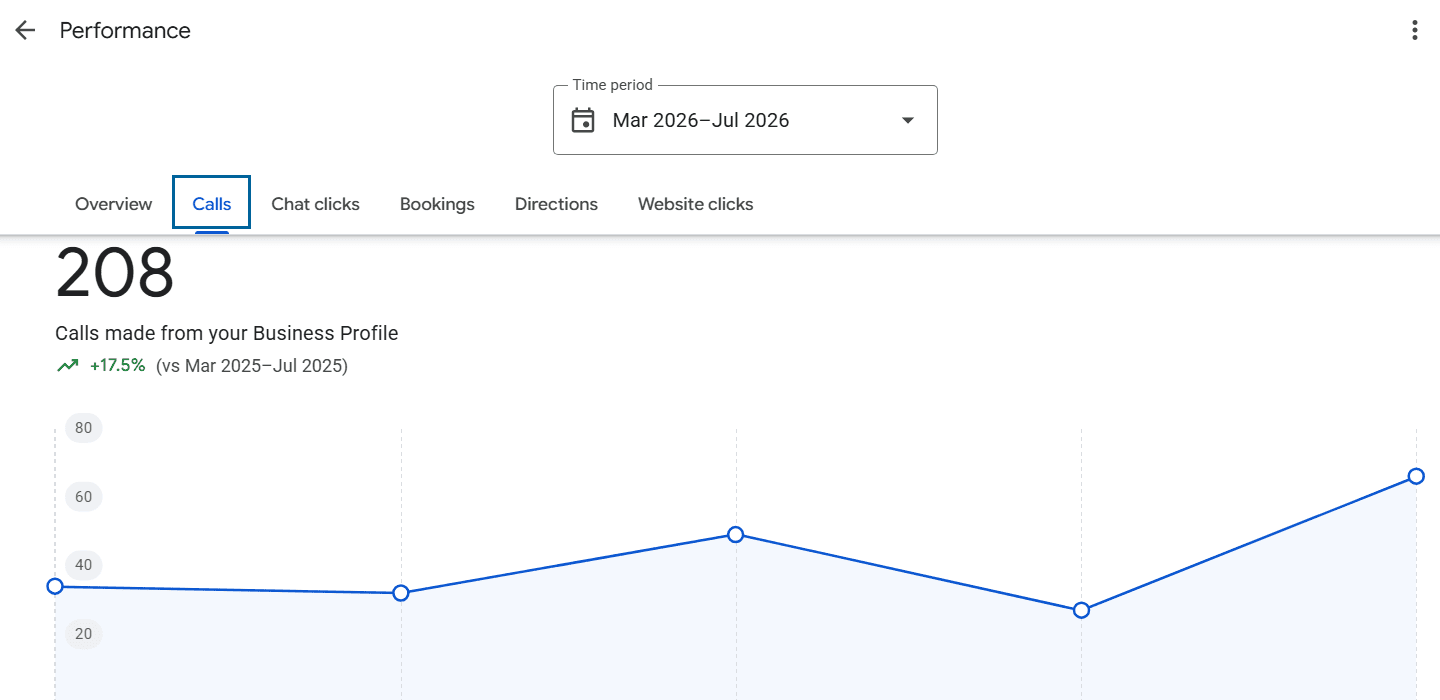Click the 80 y-axis label
The height and width of the screenshot is (700, 1440).
[x=84, y=428]
